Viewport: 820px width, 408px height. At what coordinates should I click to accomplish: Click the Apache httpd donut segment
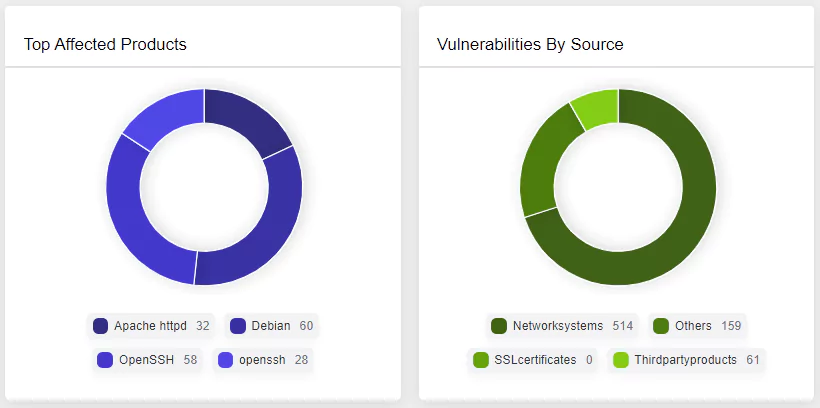tap(245, 121)
